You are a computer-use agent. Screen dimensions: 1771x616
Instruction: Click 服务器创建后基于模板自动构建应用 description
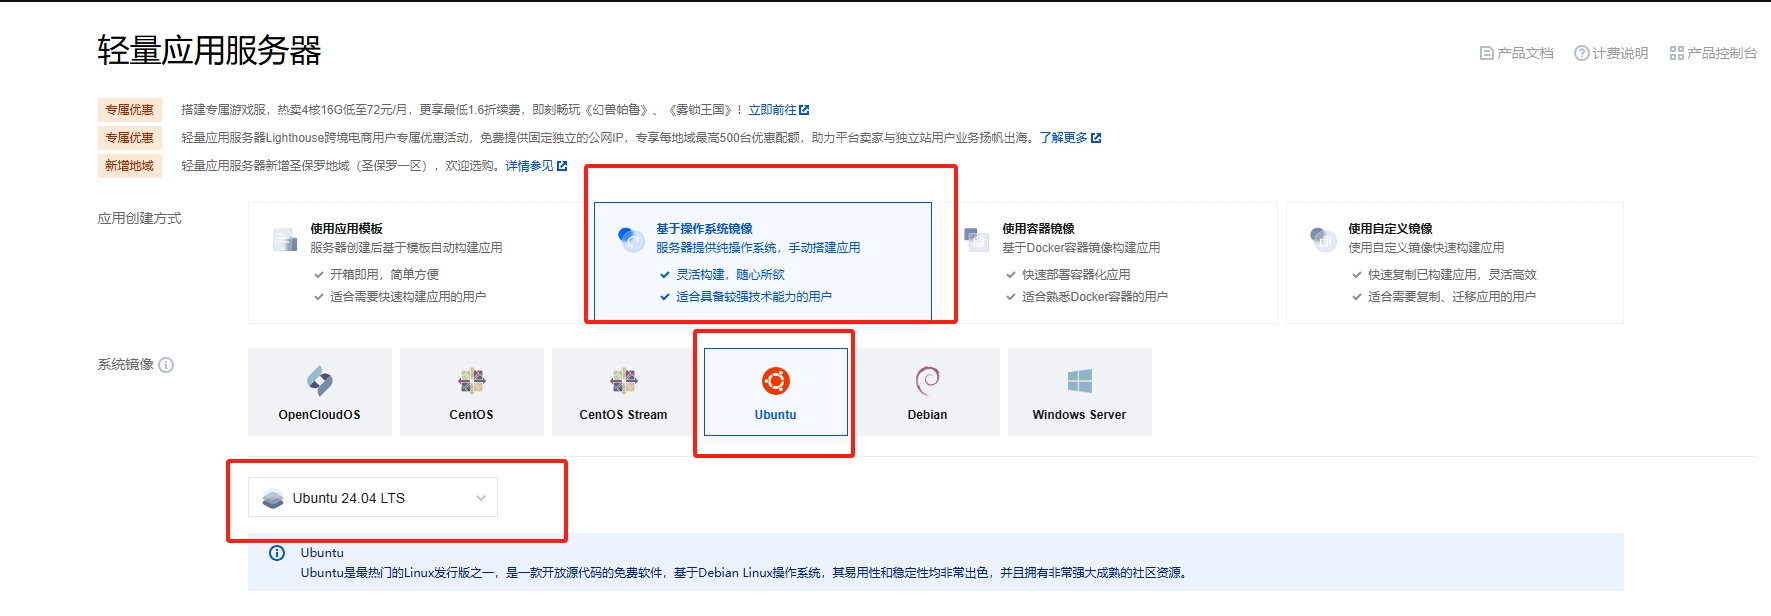[x=406, y=247]
